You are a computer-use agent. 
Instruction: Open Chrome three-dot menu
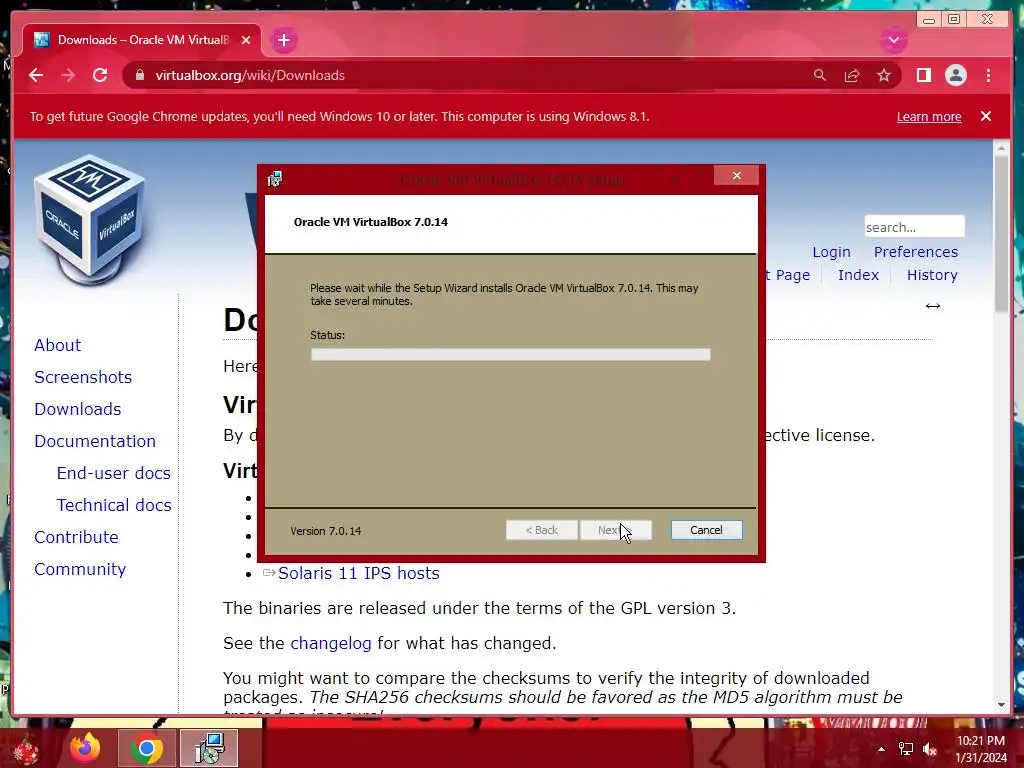(989, 76)
